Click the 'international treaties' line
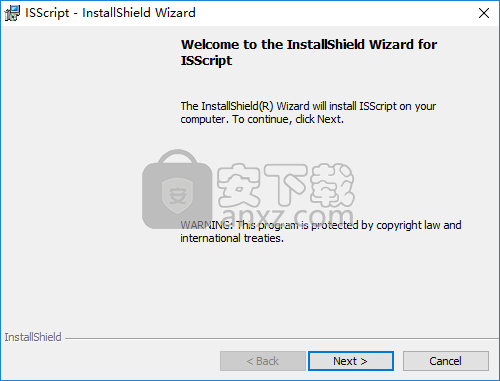 tap(232, 238)
